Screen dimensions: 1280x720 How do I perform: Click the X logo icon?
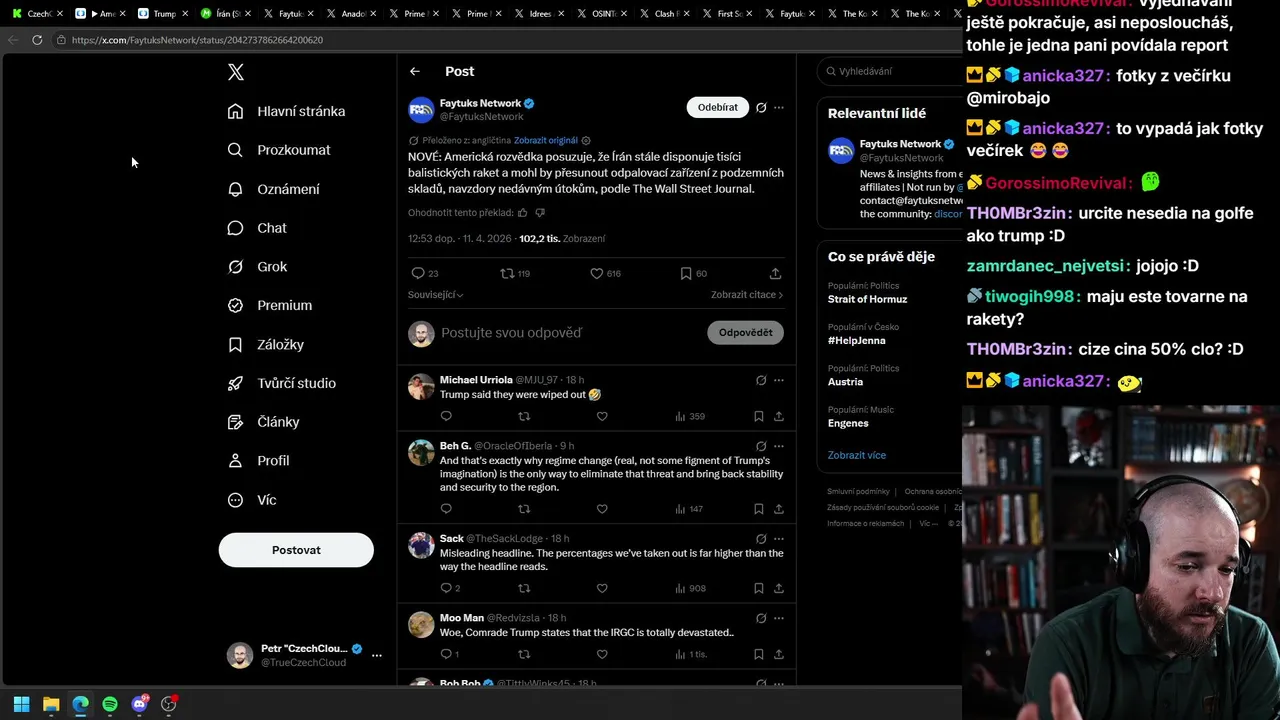[x=235, y=72]
